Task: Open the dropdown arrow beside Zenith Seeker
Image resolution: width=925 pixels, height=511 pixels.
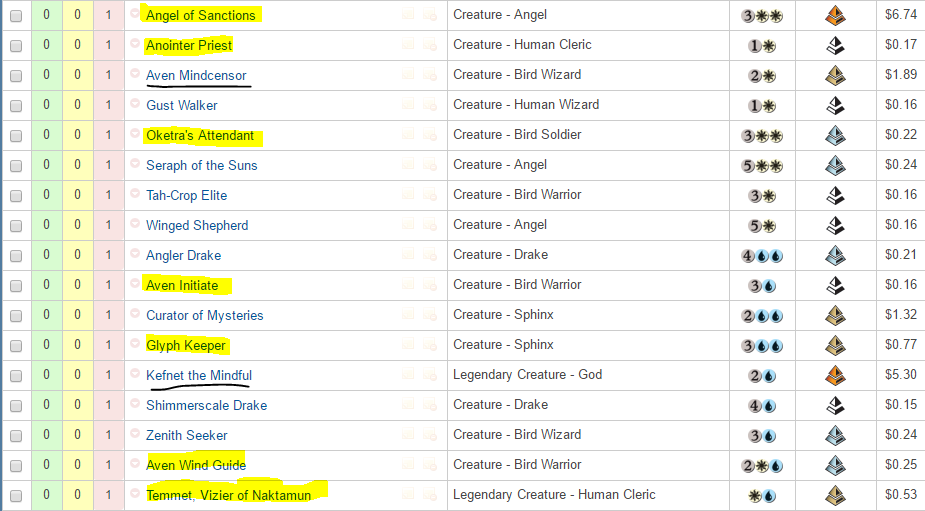Action: [135, 433]
